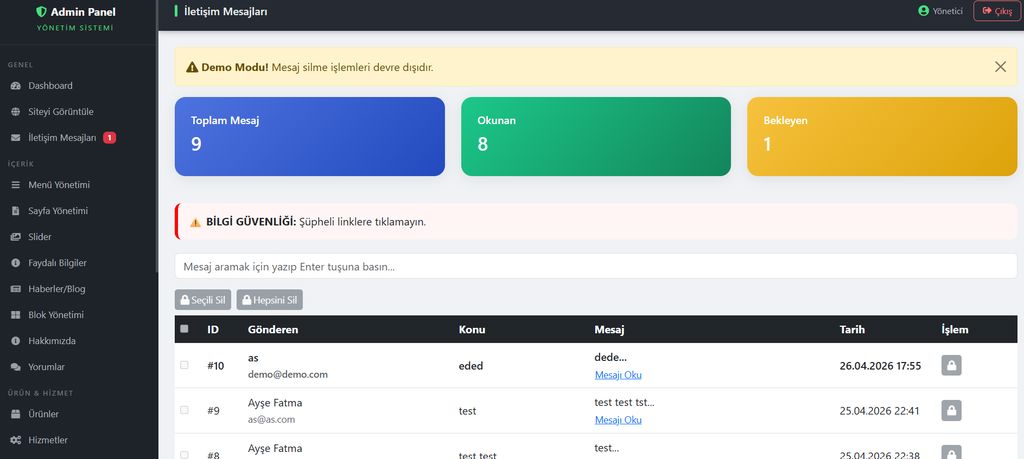Viewport: 1024px width, 459px height.
Task: Check the checkbox for message #9
Action: [x=184, y=410]
